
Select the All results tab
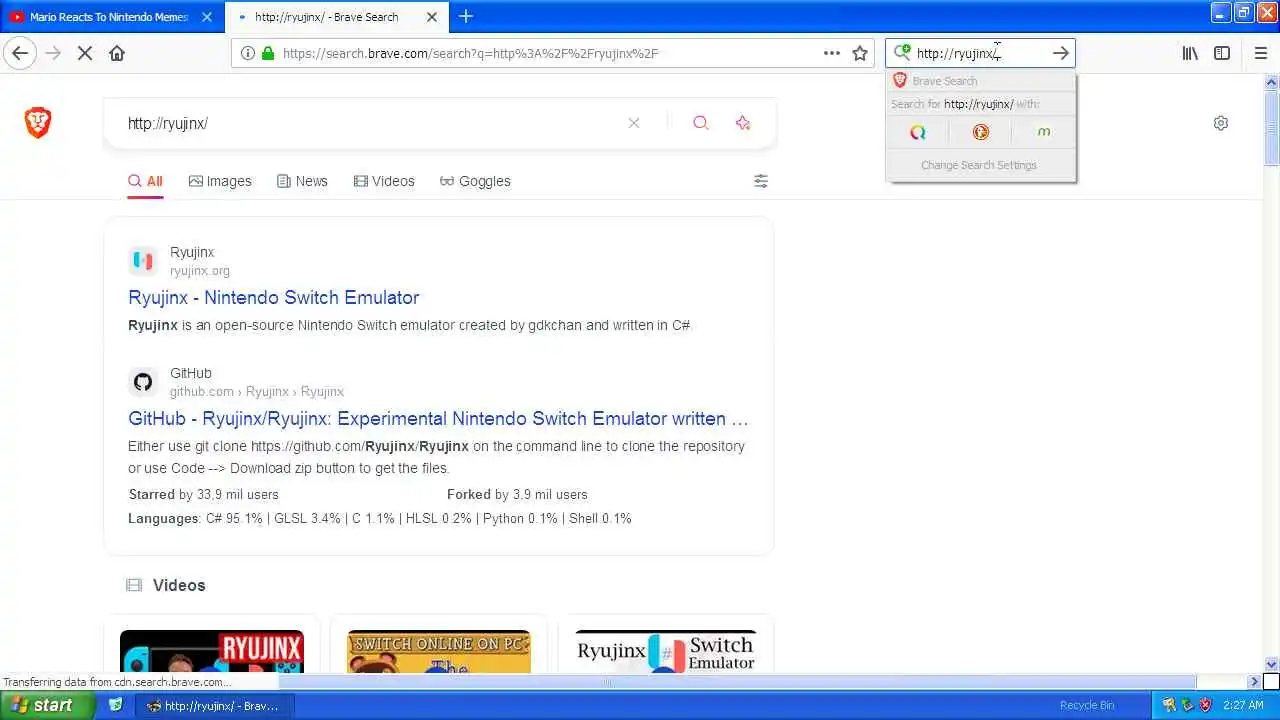point(145,181)
